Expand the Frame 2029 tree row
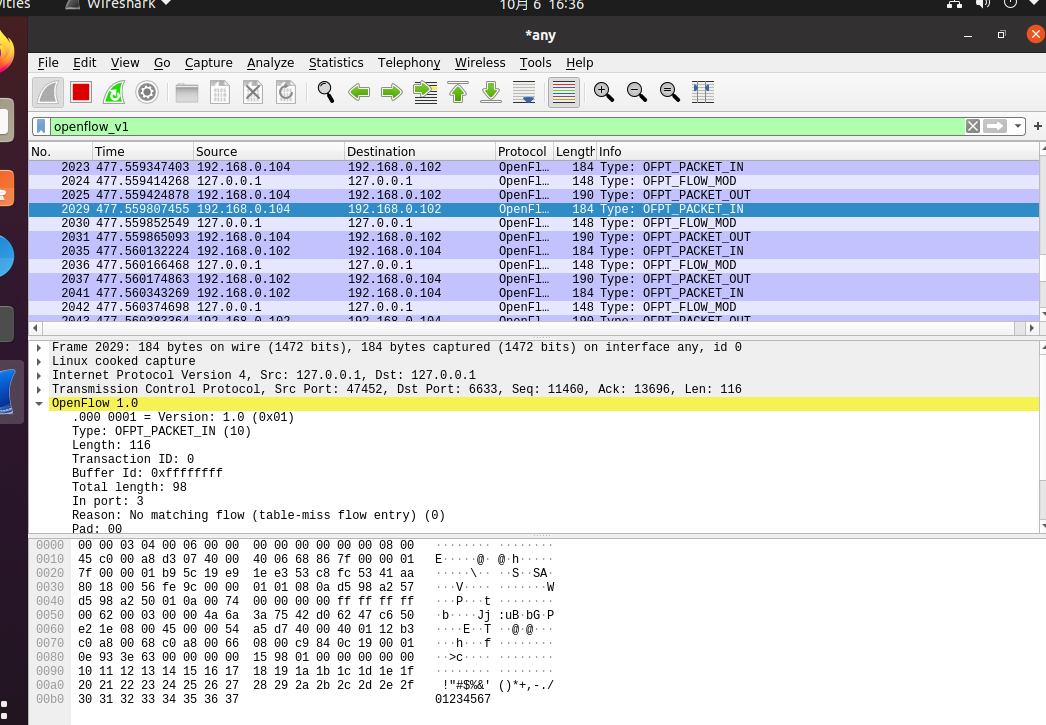 pos(39,347)
